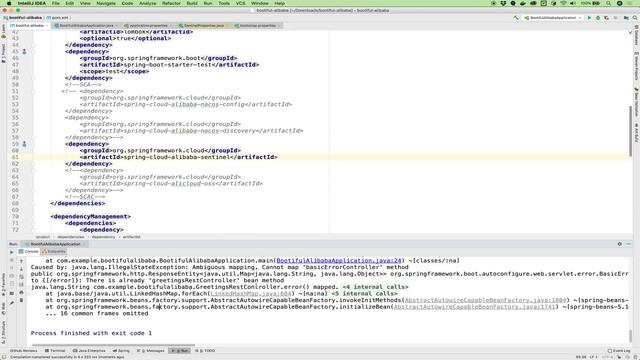Open the Build menu
This screenshot has width=640, height=360.
point(192,3)
